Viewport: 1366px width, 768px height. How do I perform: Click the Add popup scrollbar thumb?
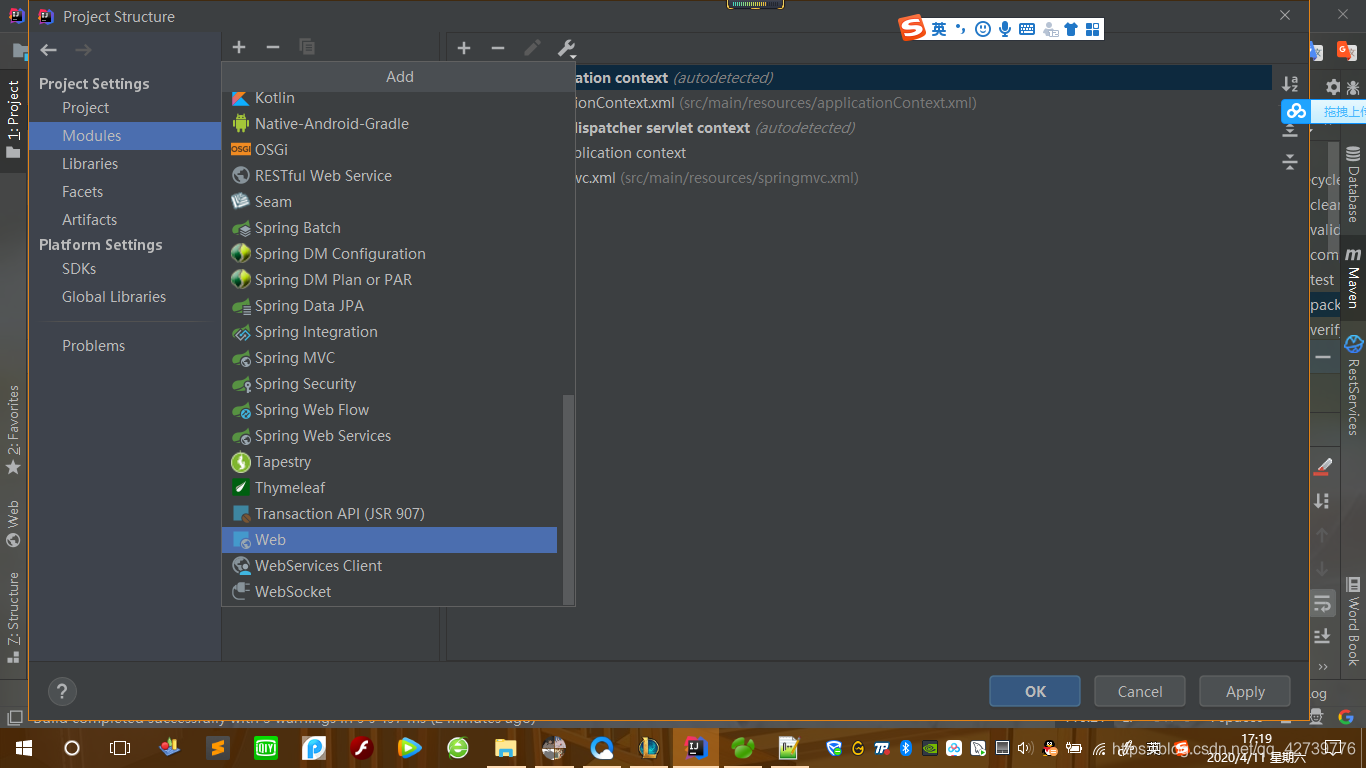pyautogui.click(x=569, y=498)
